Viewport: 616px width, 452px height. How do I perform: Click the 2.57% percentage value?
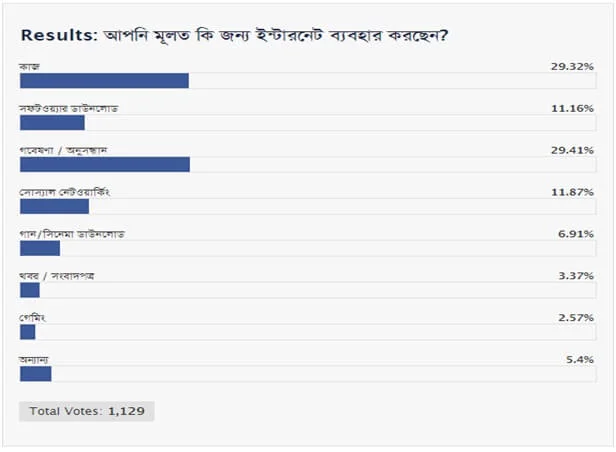tap(576, 317)
